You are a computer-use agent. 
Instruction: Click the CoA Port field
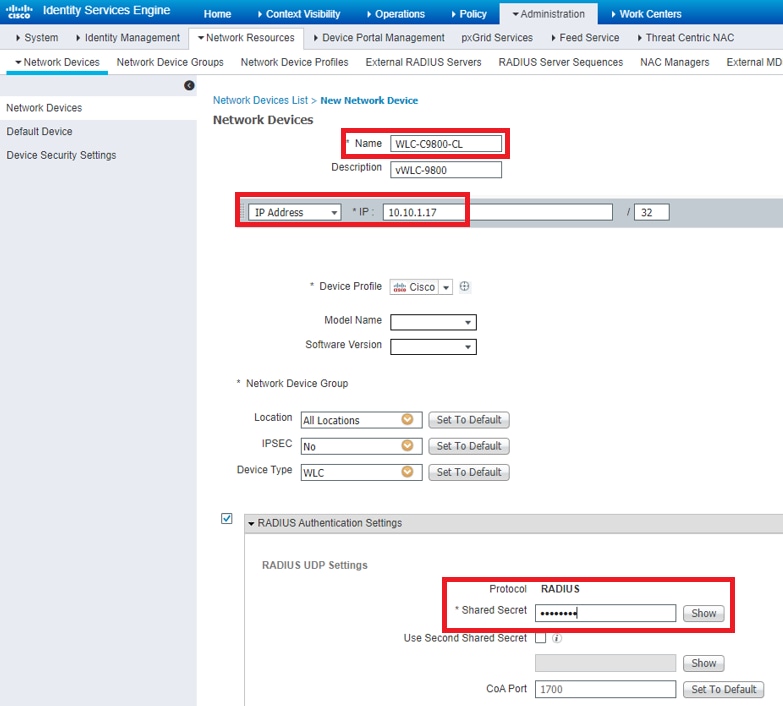tap(605, 690)
